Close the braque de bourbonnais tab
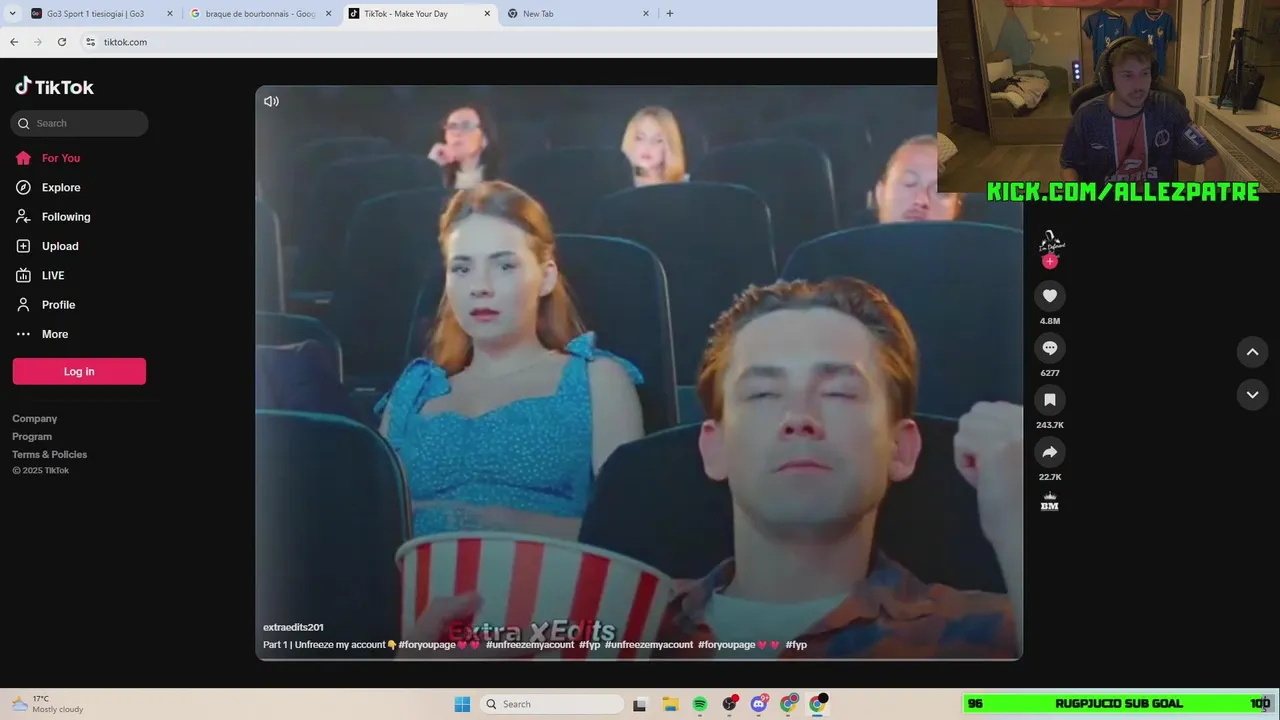1280x720 pixels. pyautogui.click(x=328, y=14)
